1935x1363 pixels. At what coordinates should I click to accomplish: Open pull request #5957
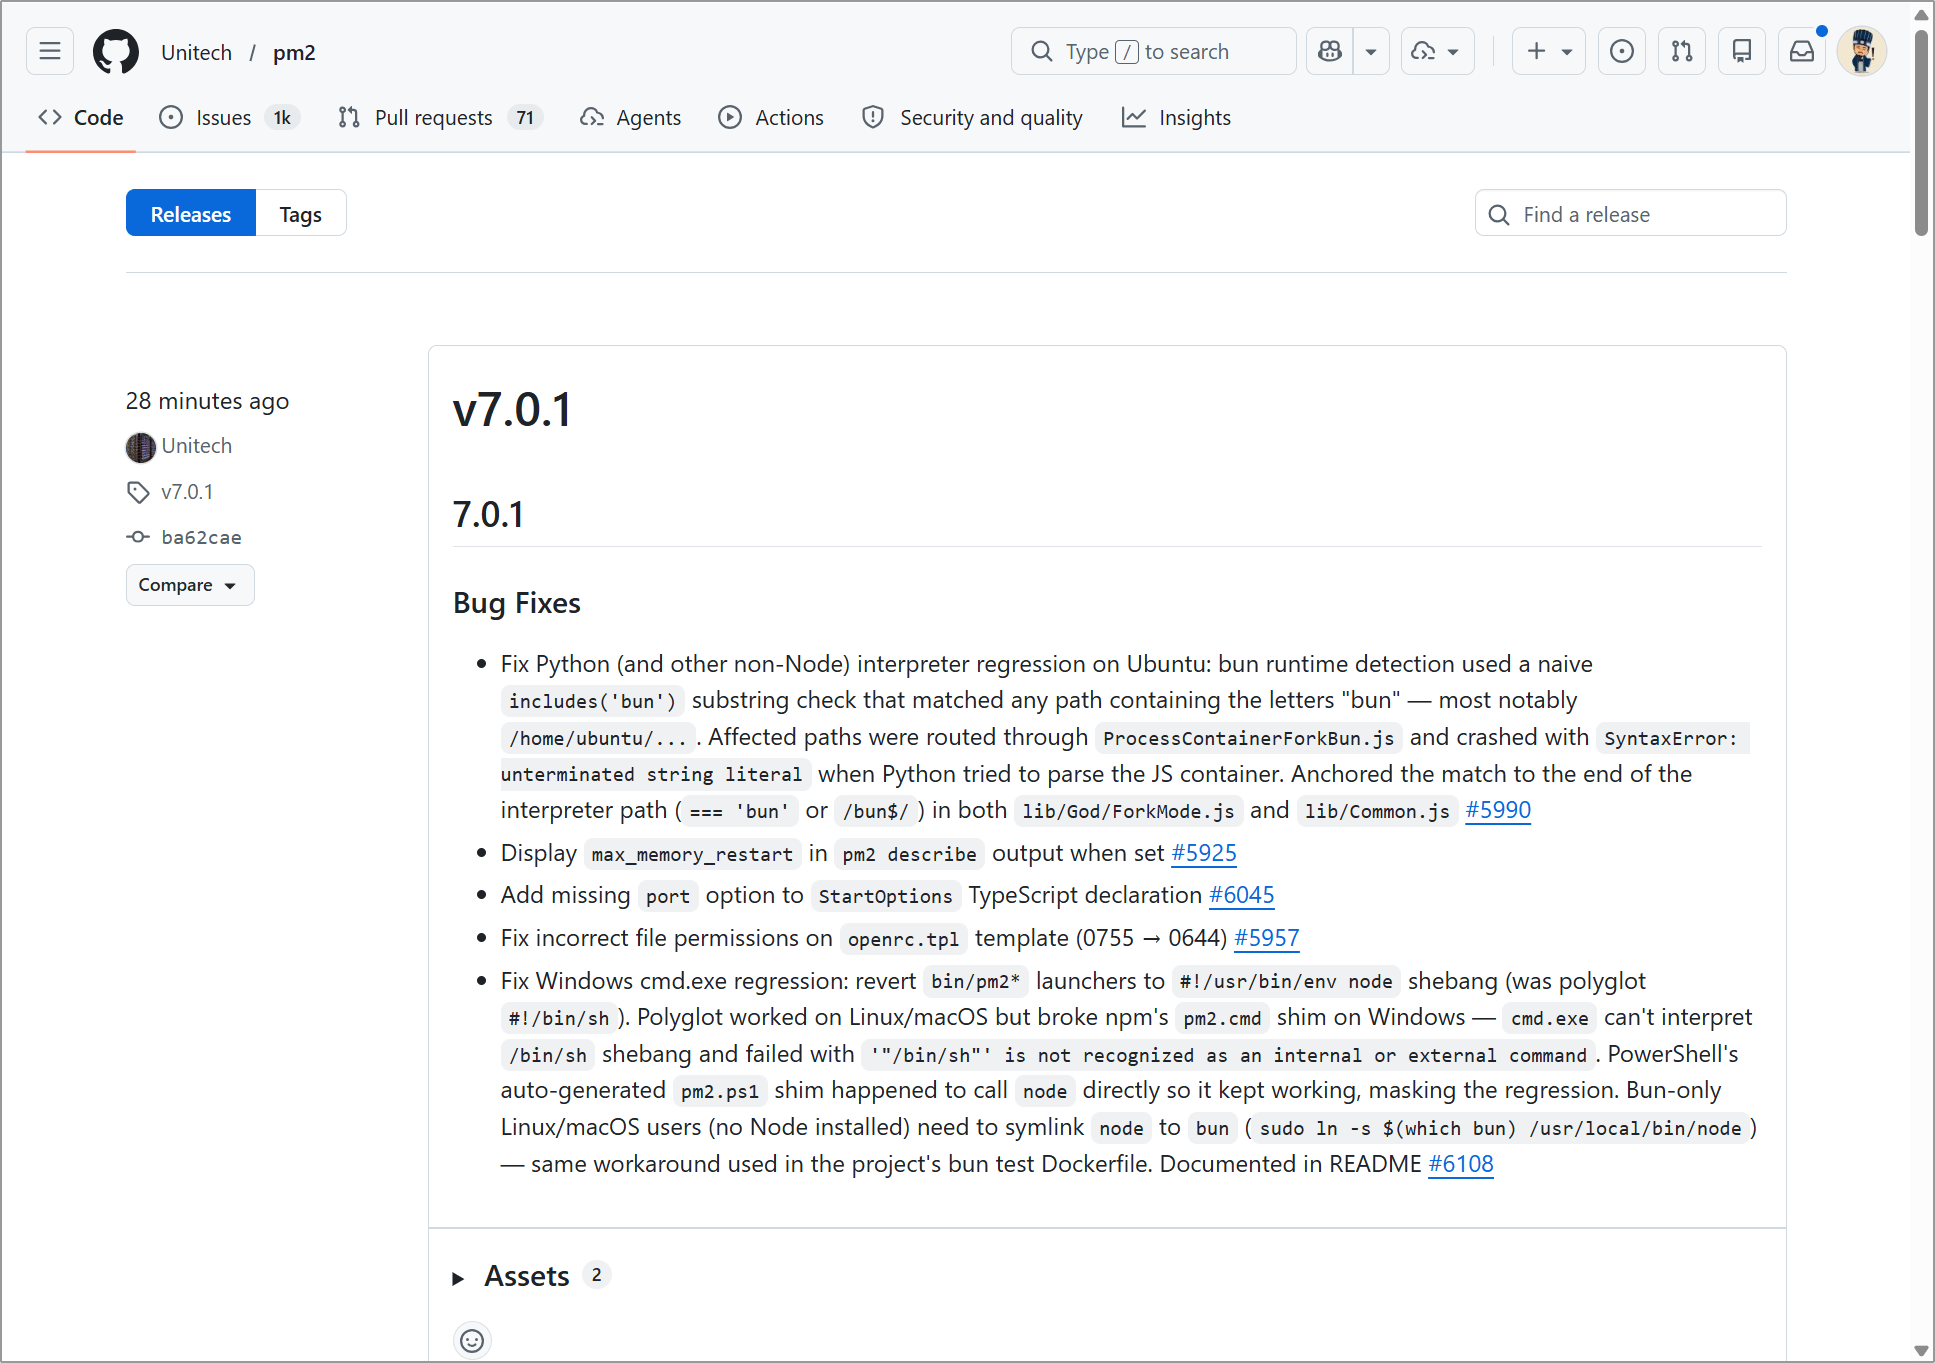(x=1267, y=938)
